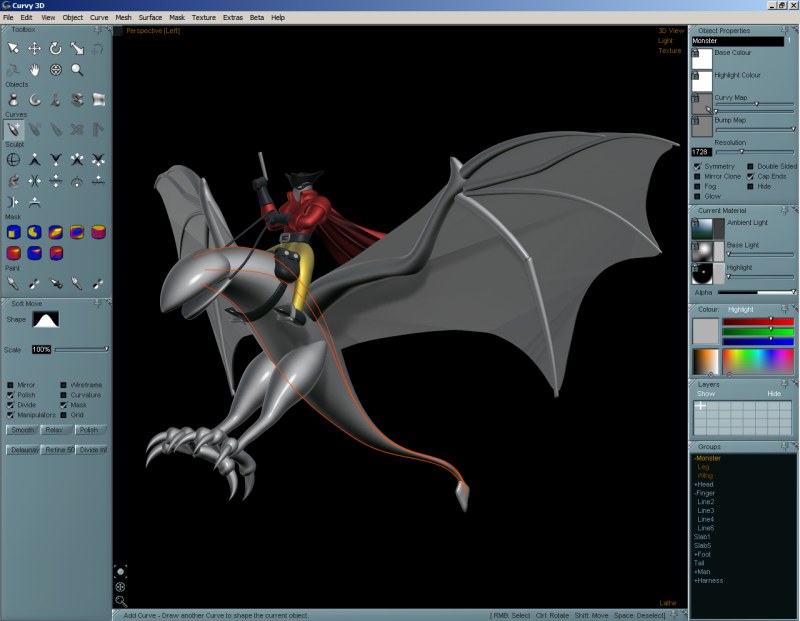
Task: Activate the Draw Curve tool under Curves
Action: (13, 128)
